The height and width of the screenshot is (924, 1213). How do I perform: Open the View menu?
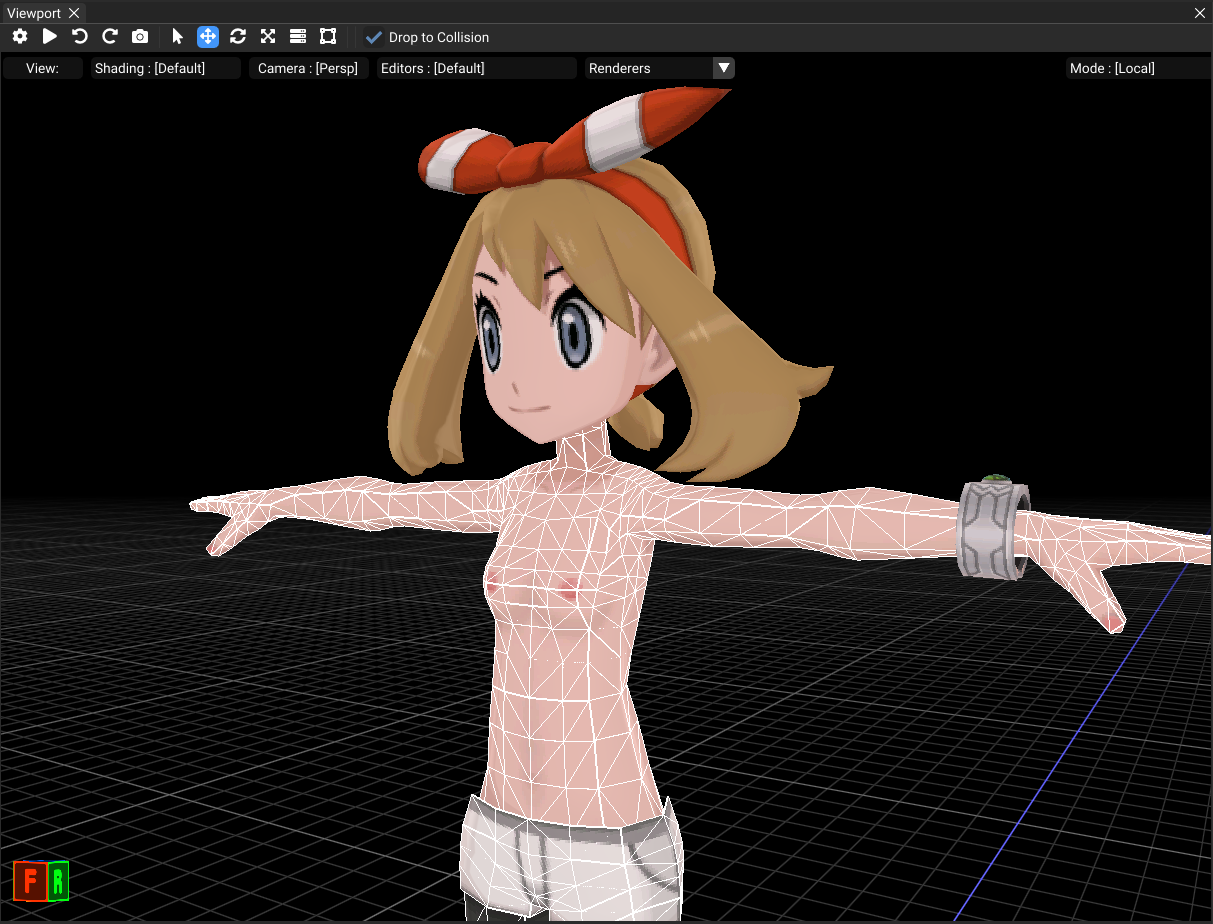coord(43,68)
